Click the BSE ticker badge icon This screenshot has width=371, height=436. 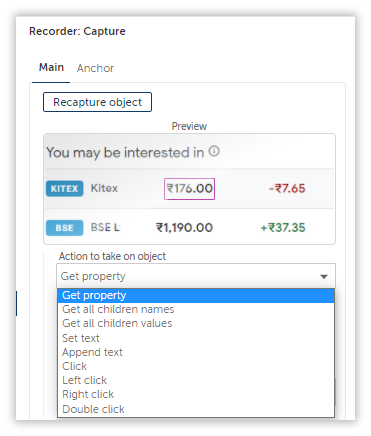pos(65,228)
